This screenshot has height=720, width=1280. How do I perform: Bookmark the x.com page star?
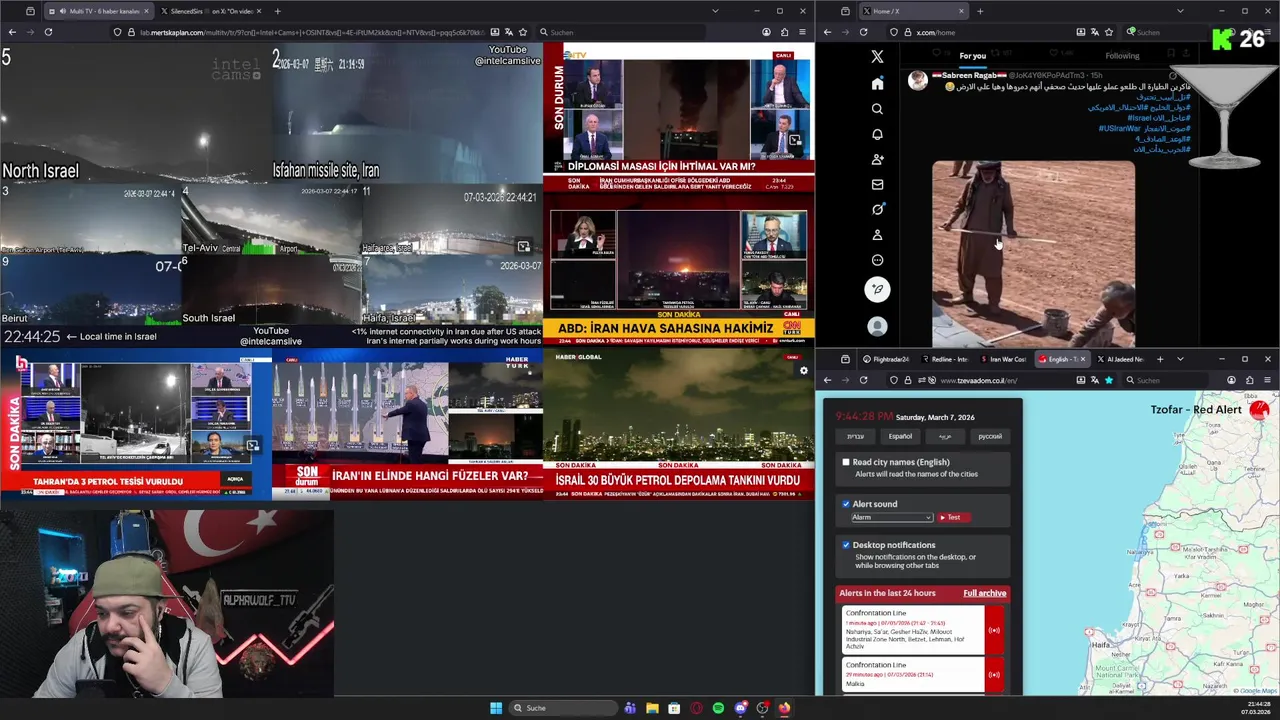pos(1109,32)
